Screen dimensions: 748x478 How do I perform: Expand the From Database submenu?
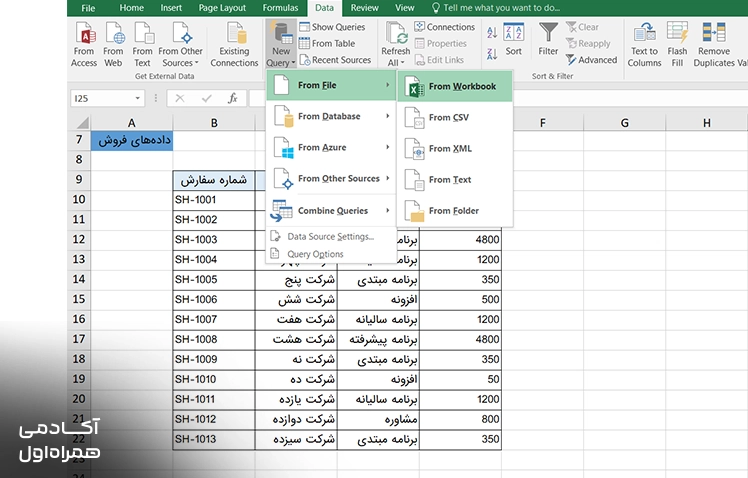pos(331,116)
